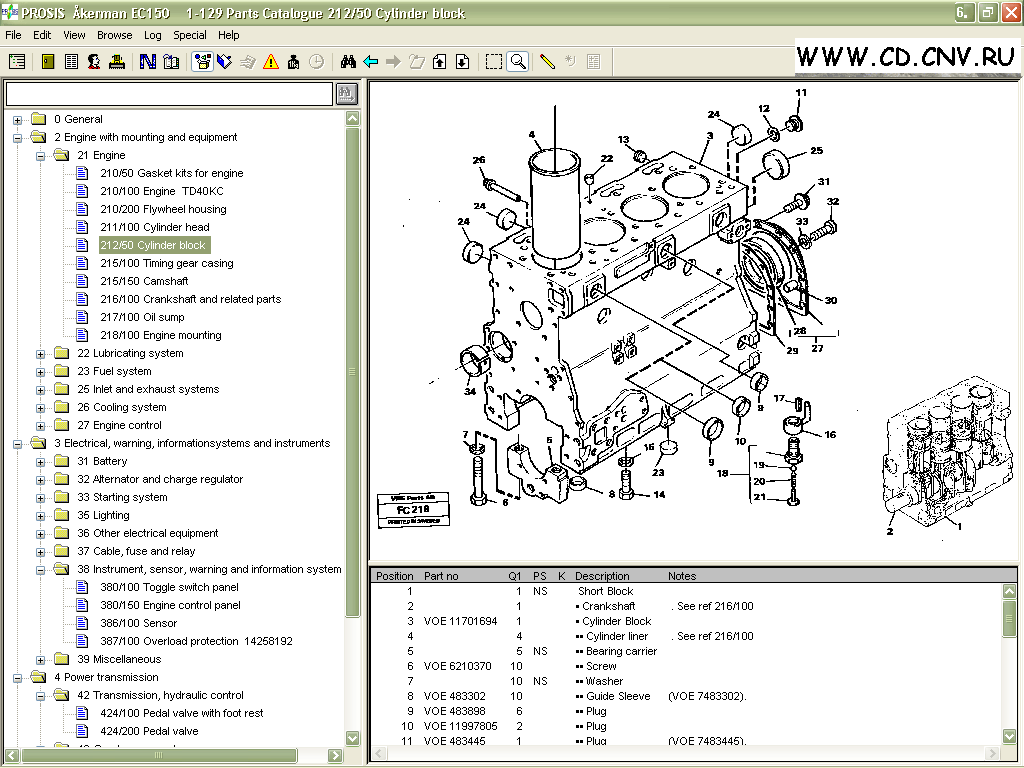The width and height of the screenshot is (1024, 768).
Task: Click the search button beside tree search field
Action: click(x=346, y=94)
